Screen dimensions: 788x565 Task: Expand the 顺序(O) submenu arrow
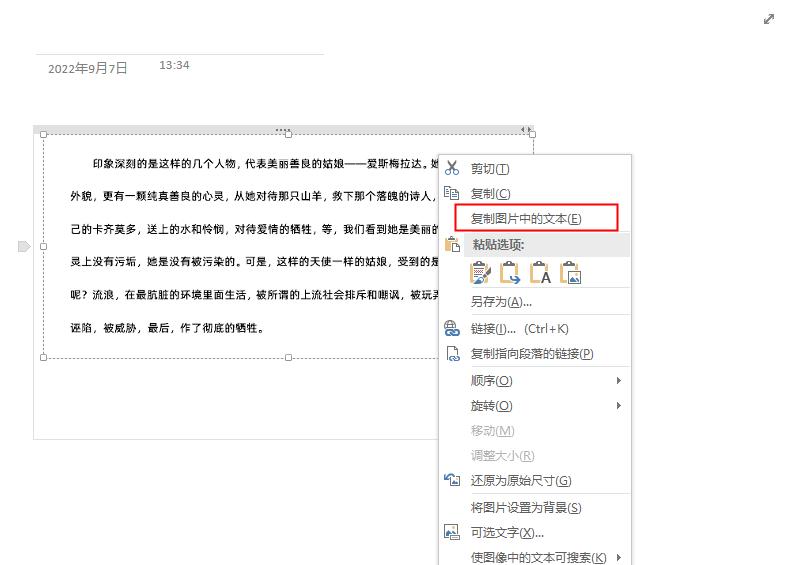619,381
